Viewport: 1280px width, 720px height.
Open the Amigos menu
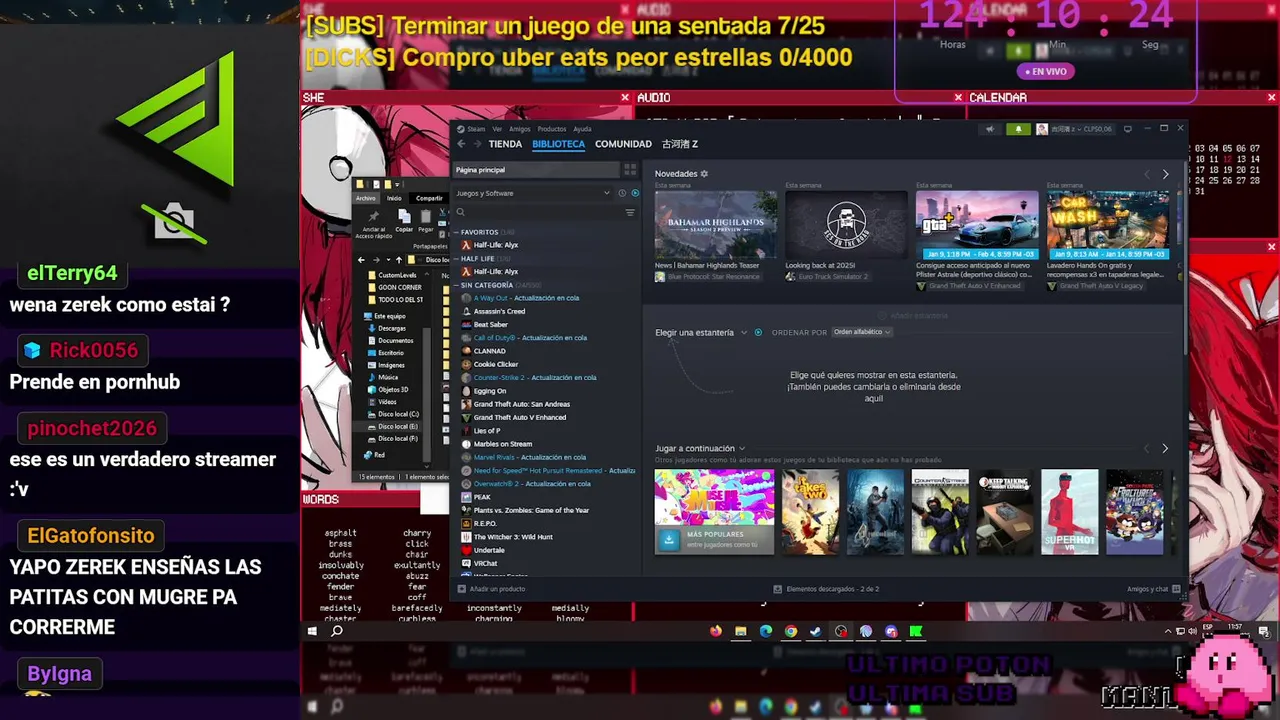(520, 129)
